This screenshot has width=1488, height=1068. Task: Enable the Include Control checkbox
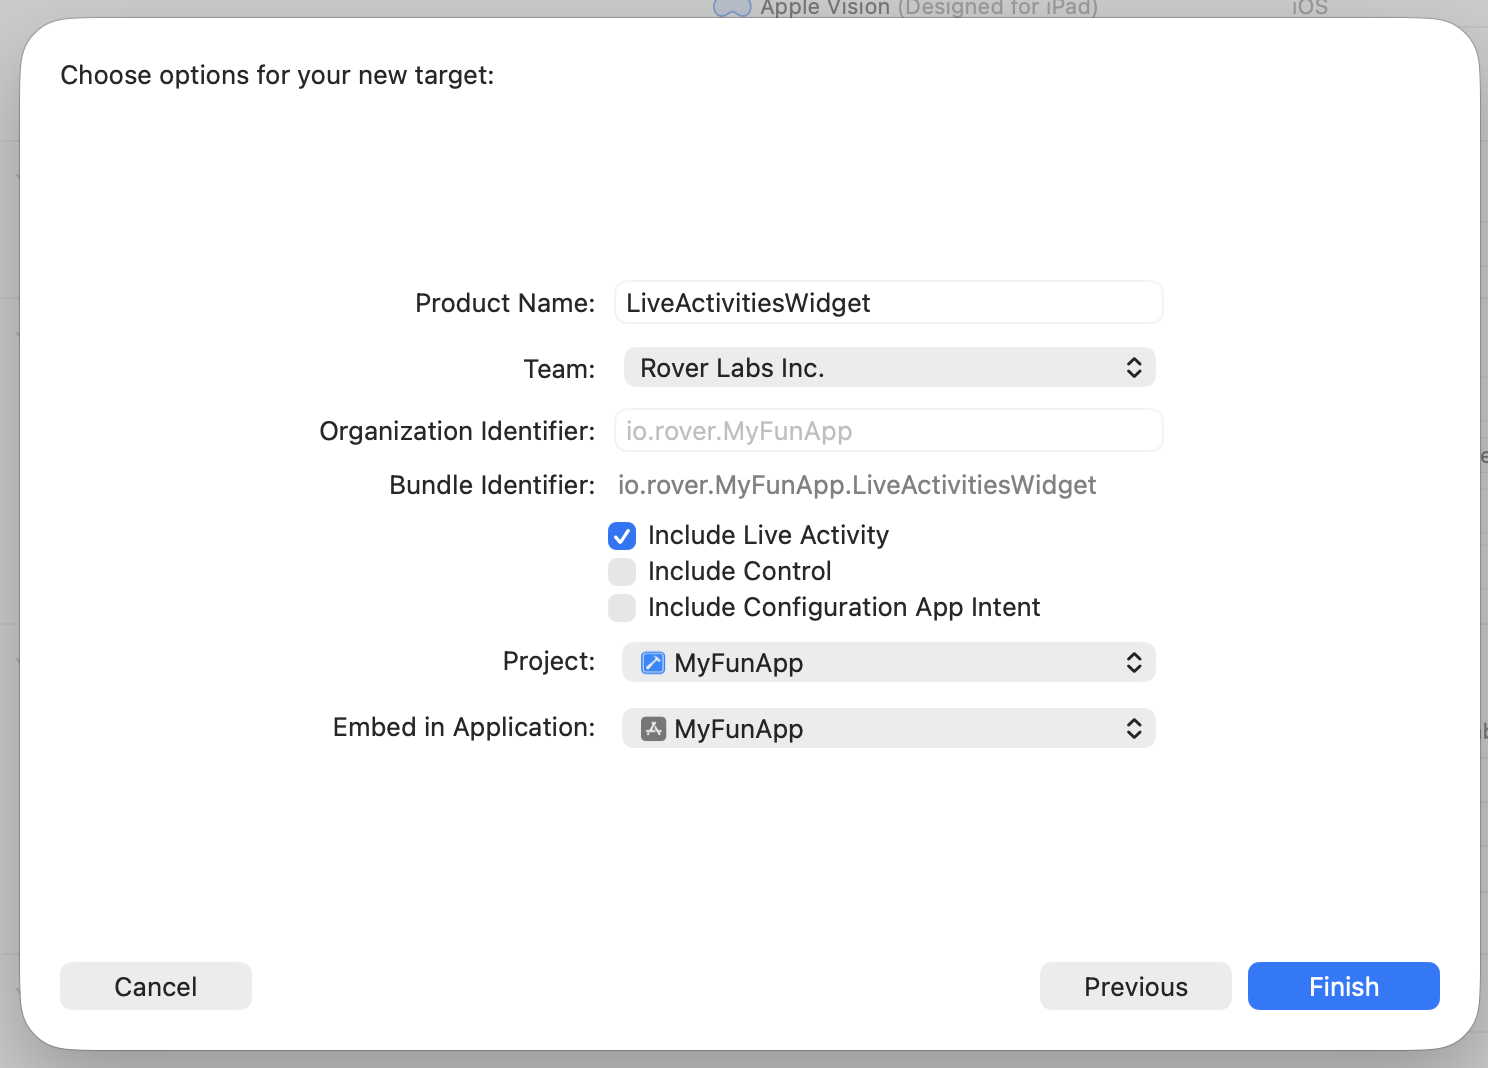point(622,571)
